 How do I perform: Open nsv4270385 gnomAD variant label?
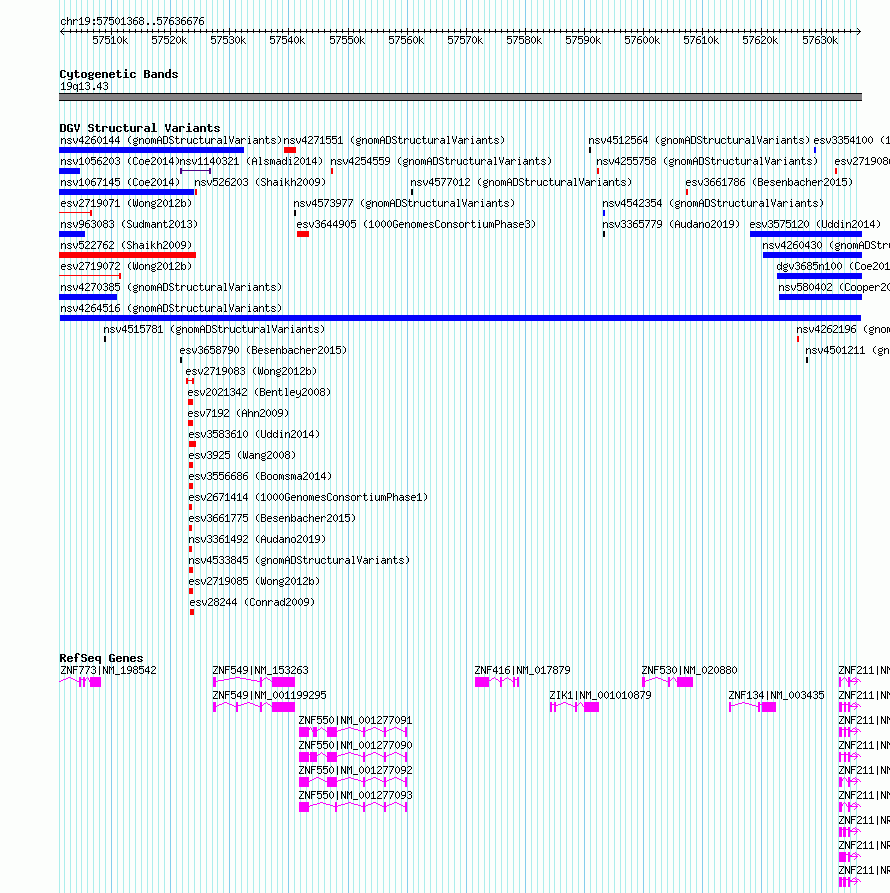click(x=171, y=287)
